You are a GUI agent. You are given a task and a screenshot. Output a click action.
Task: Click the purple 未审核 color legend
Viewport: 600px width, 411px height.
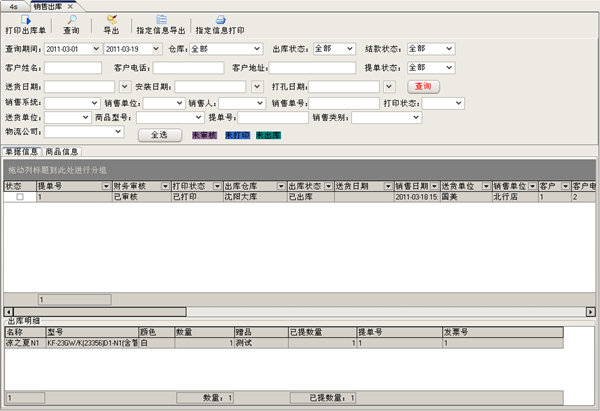[x=205, y=132]
